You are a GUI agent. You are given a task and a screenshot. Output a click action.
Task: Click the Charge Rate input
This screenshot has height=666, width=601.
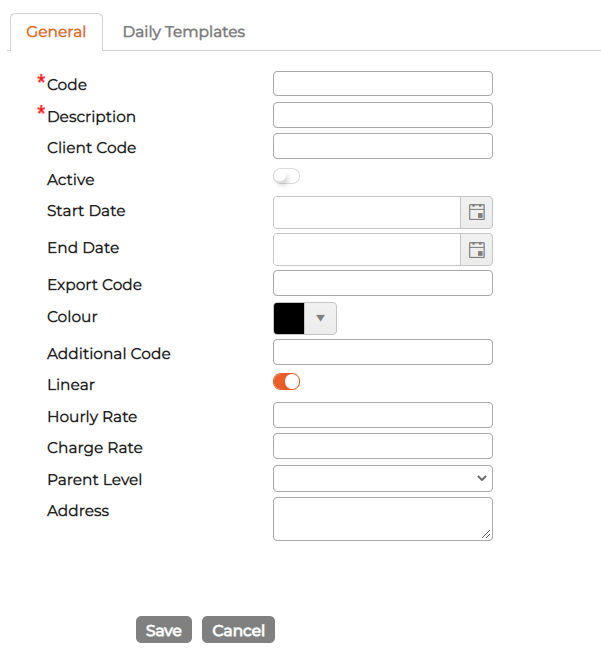(x=383, y=446)
